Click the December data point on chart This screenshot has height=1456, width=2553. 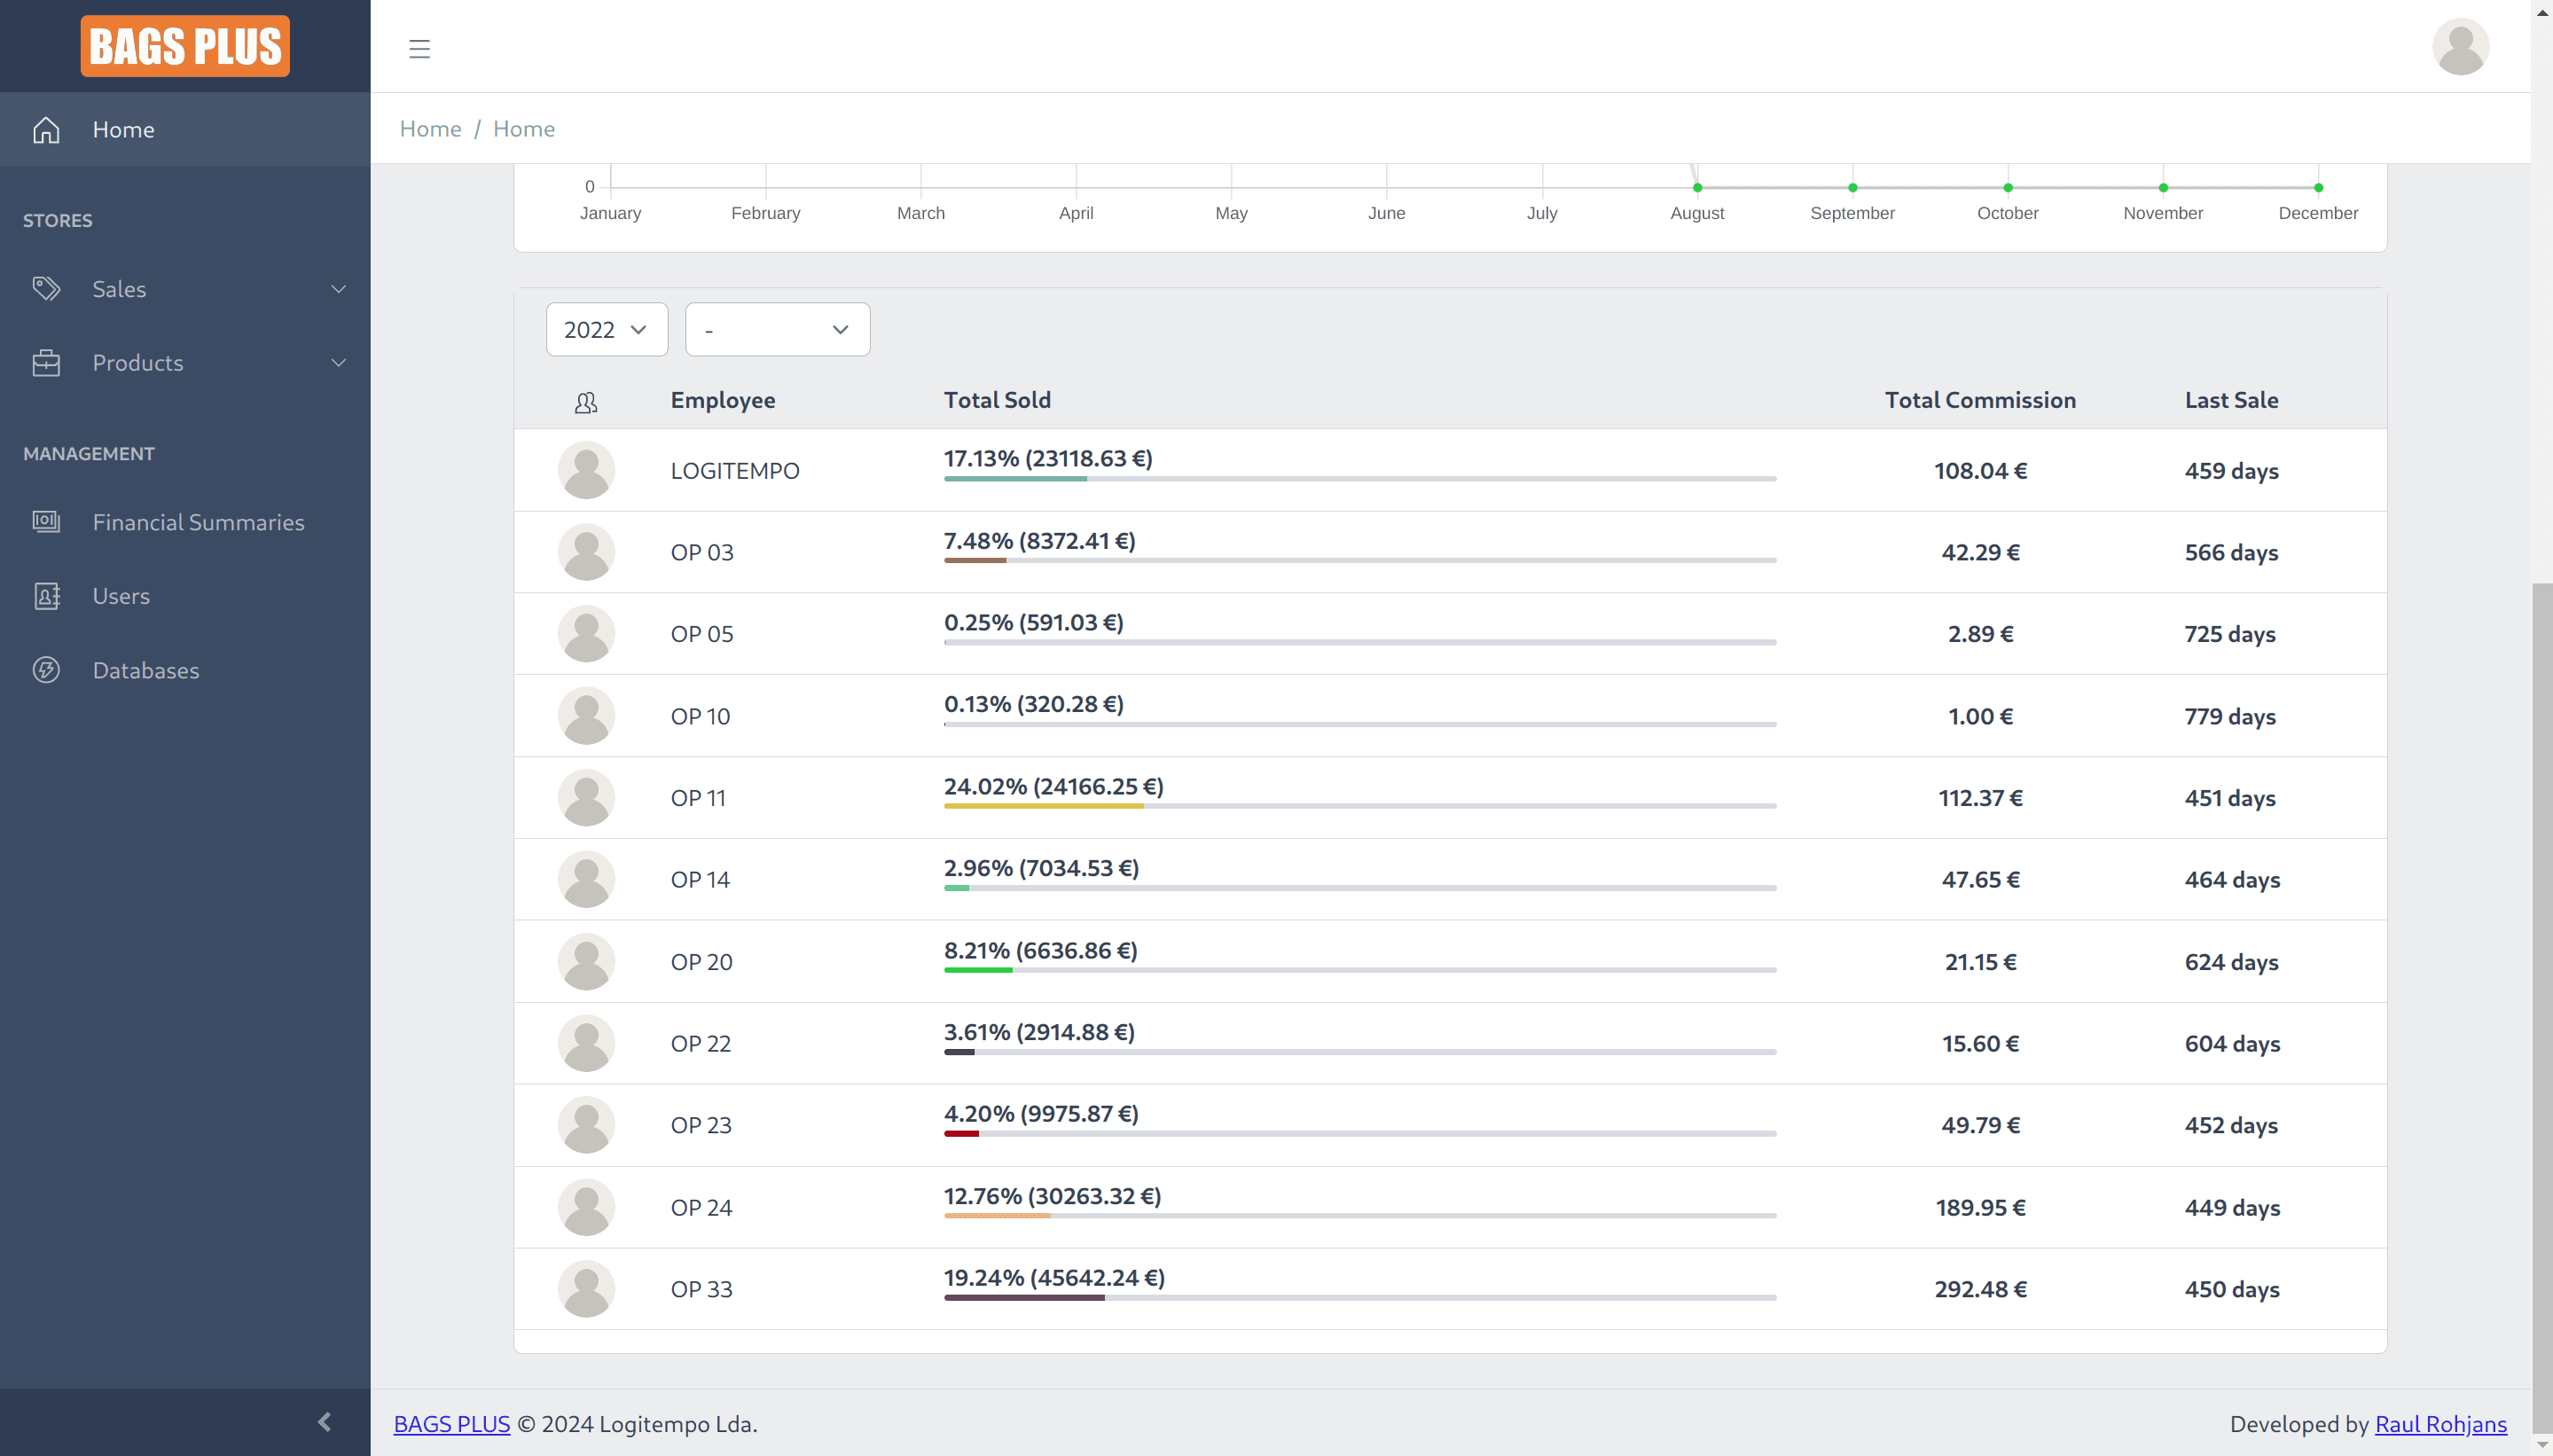coord(2318,188)
